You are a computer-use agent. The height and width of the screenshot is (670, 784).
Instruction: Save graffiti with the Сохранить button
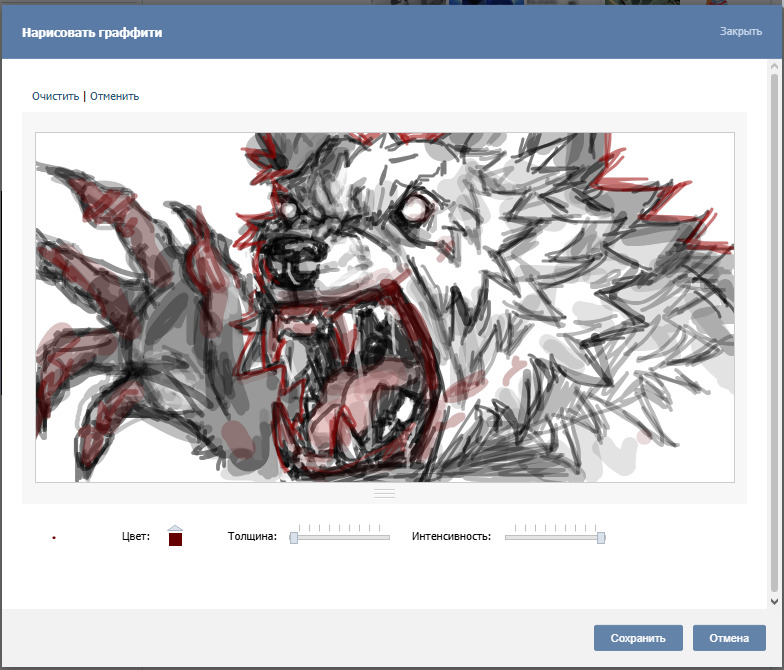click(x=638, y=638)
